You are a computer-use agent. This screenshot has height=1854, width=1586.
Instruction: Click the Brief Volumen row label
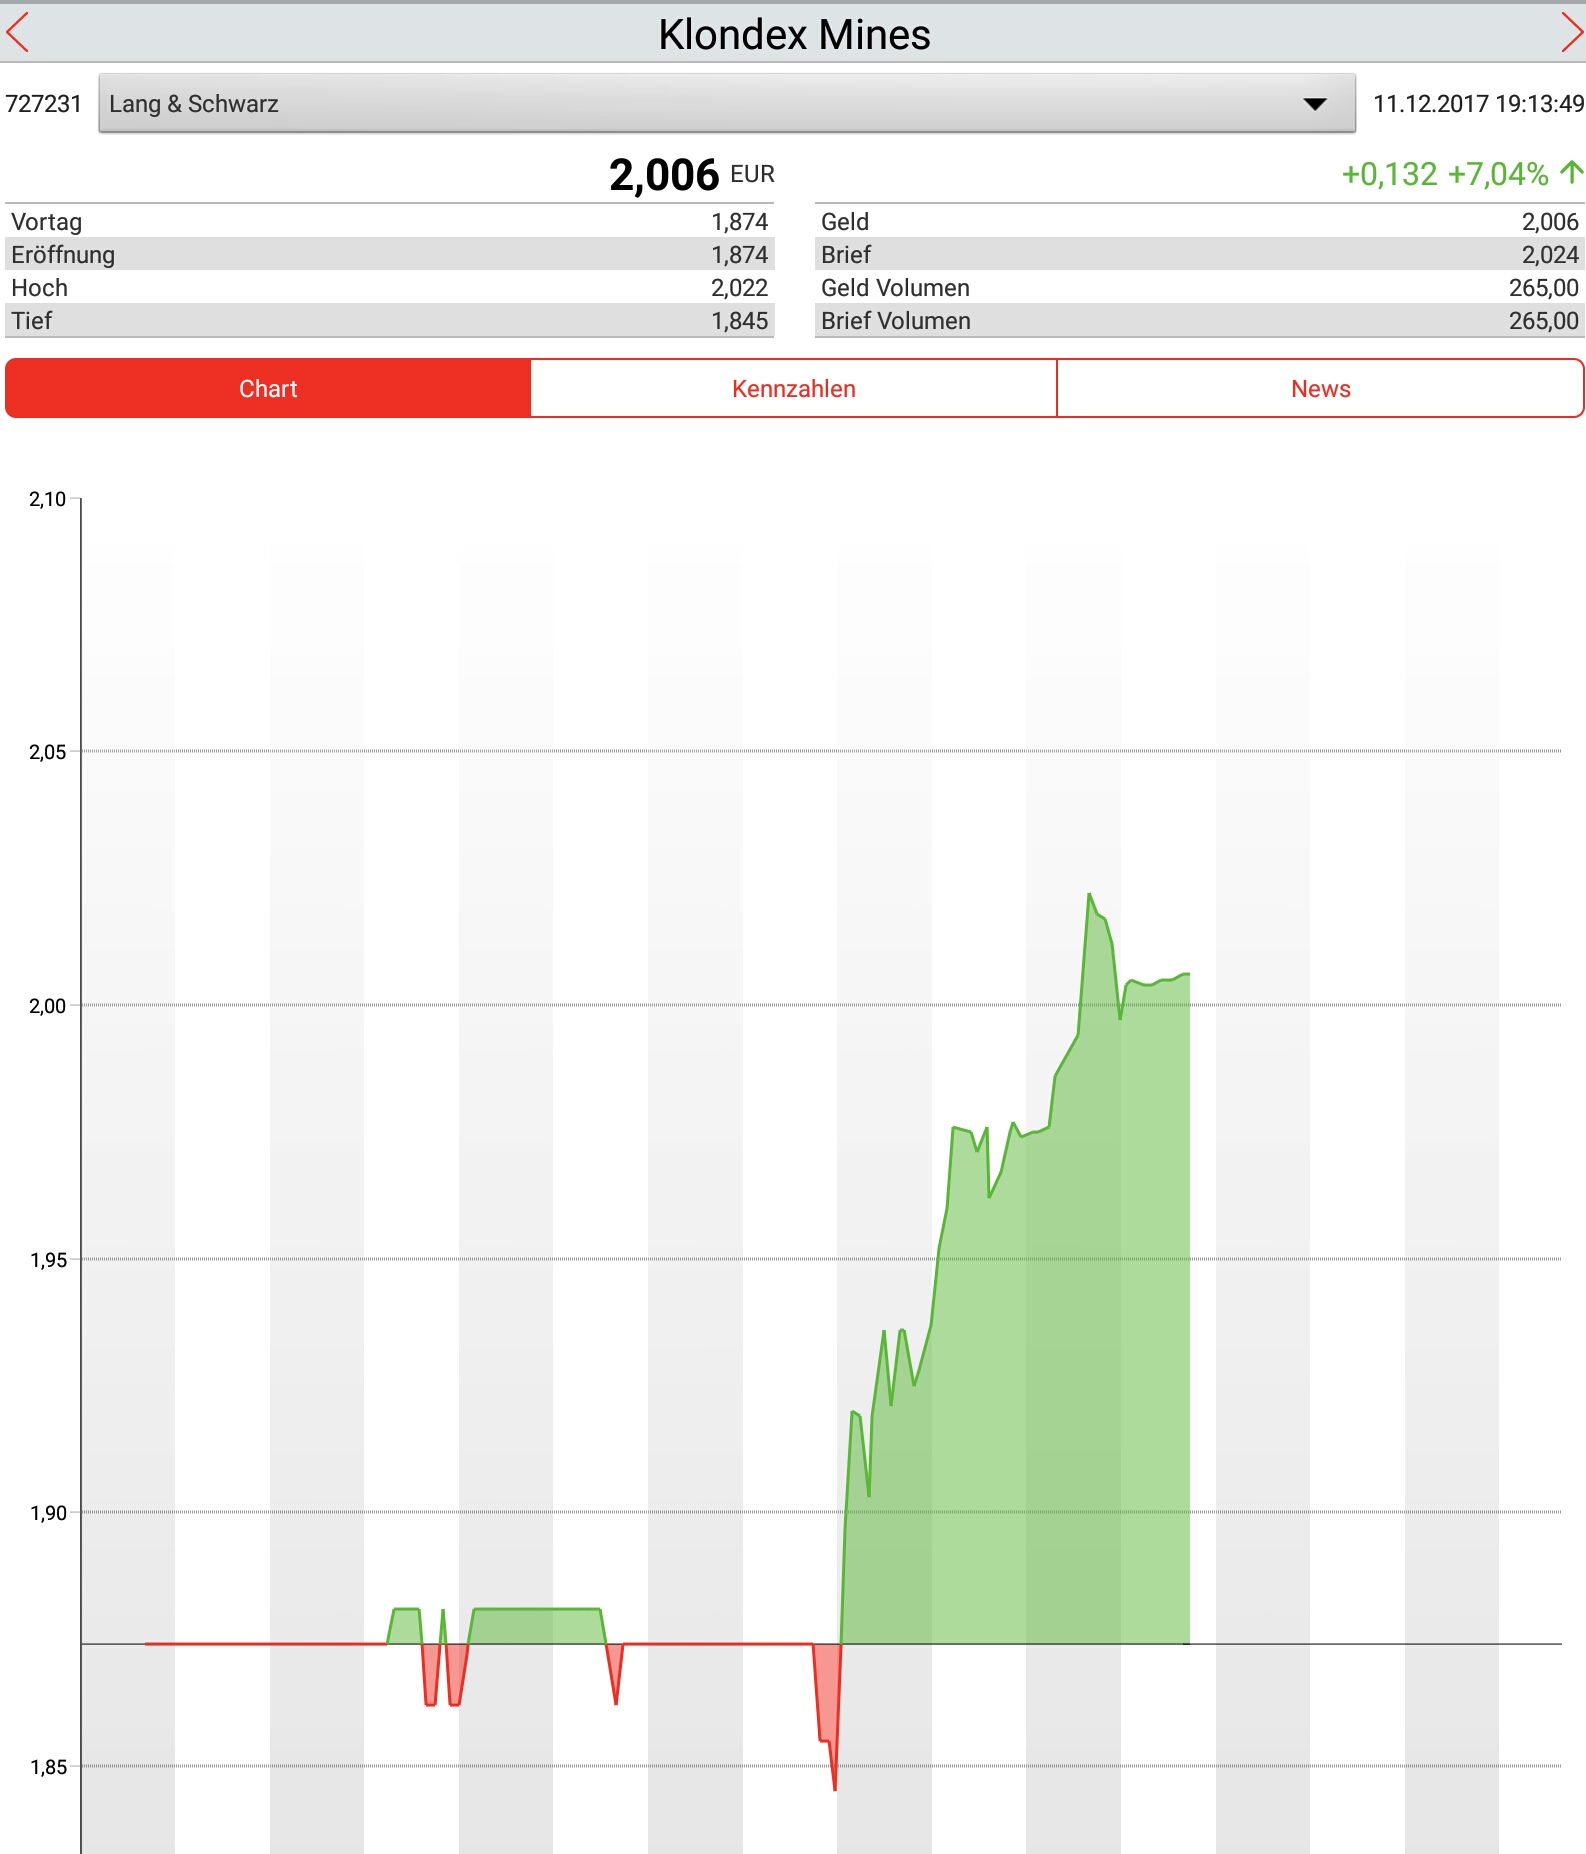point(896,321)
